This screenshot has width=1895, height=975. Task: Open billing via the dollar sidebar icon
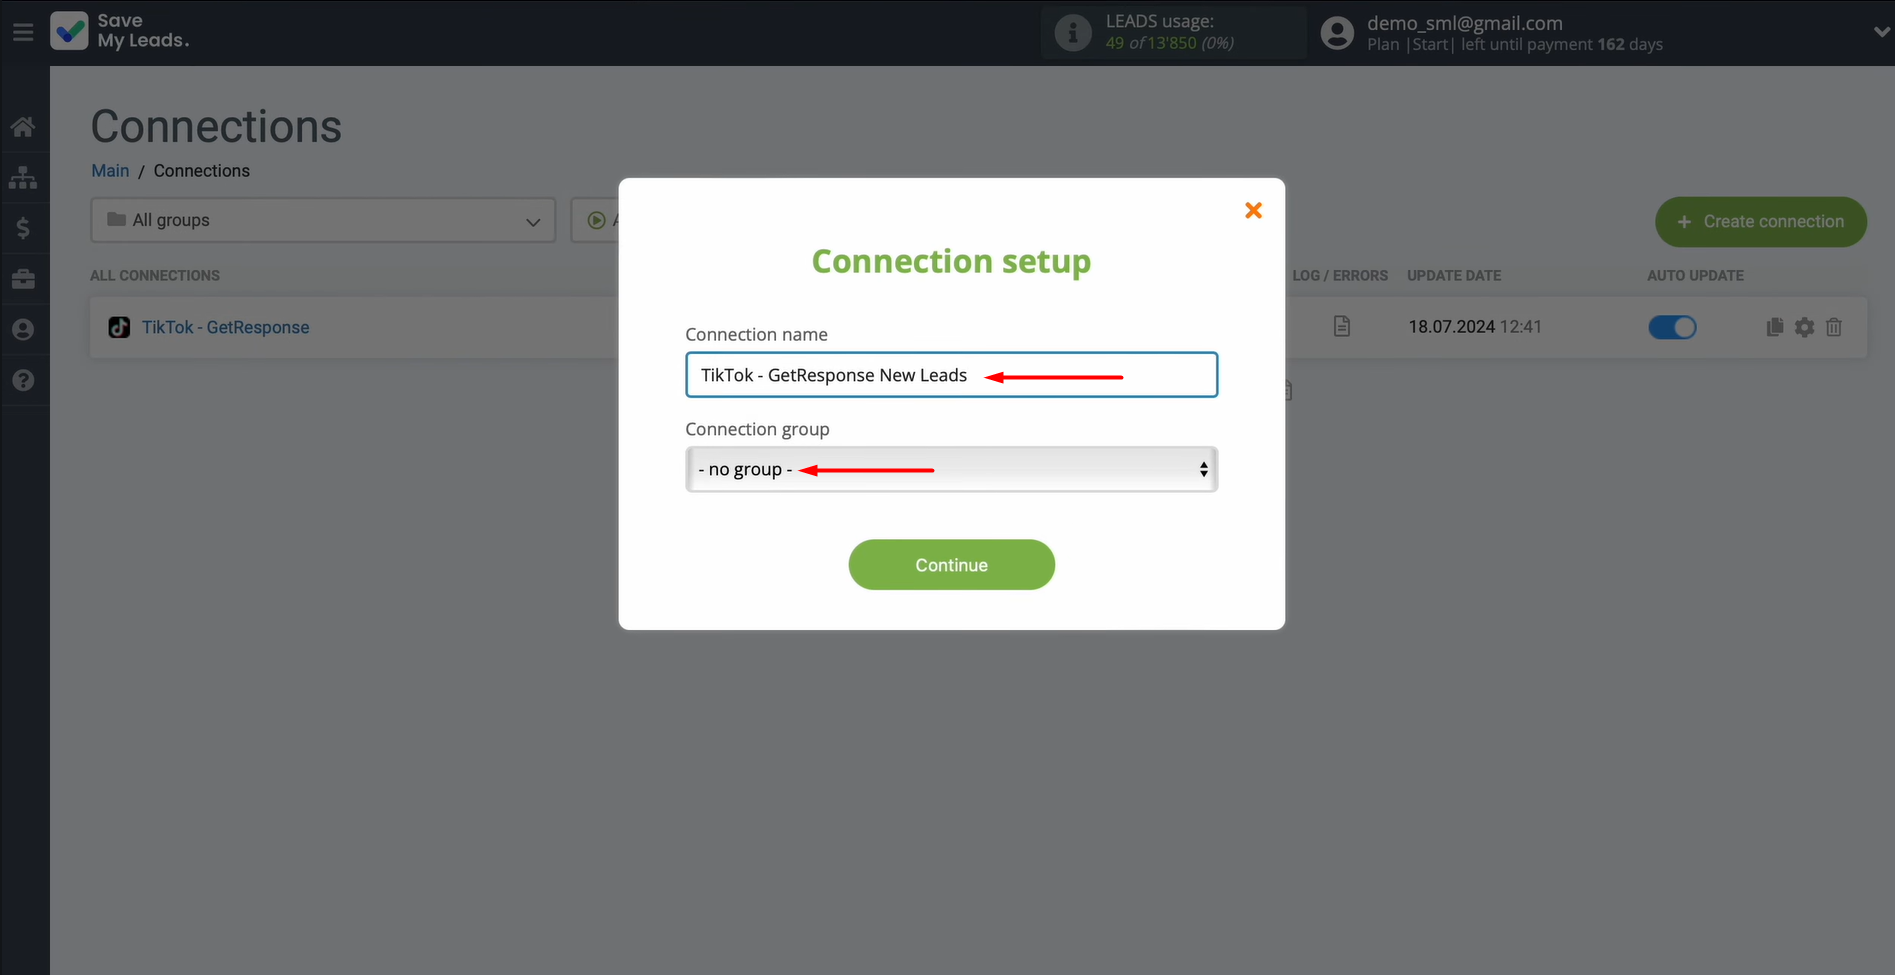point(23,228)
